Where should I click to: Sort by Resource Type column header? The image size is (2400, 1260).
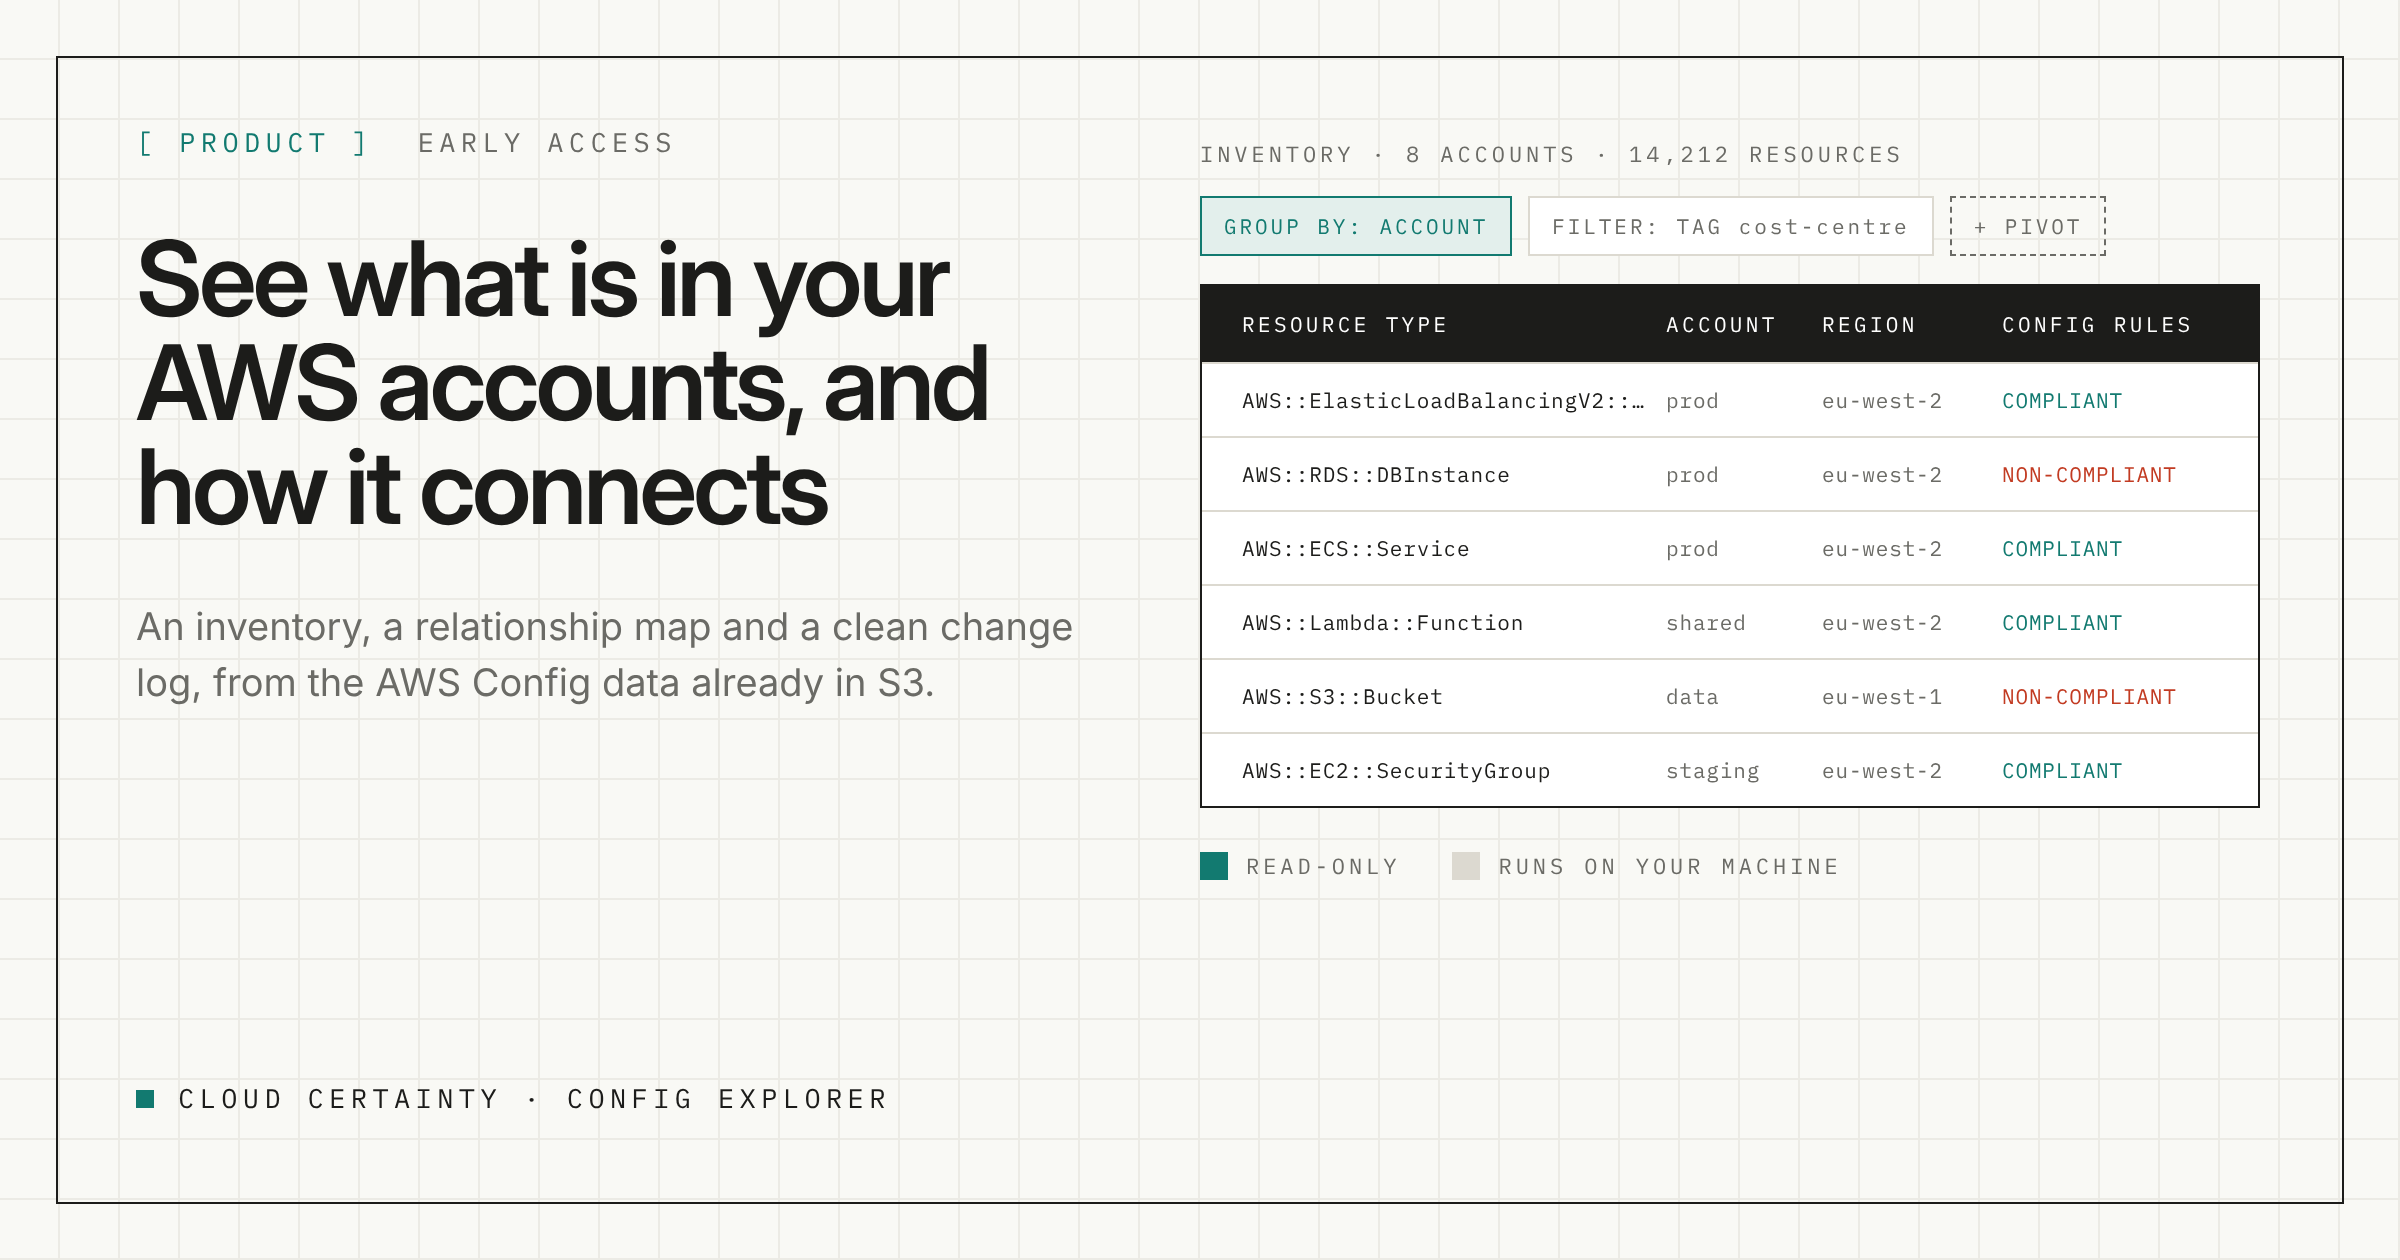coord(1344,325)
